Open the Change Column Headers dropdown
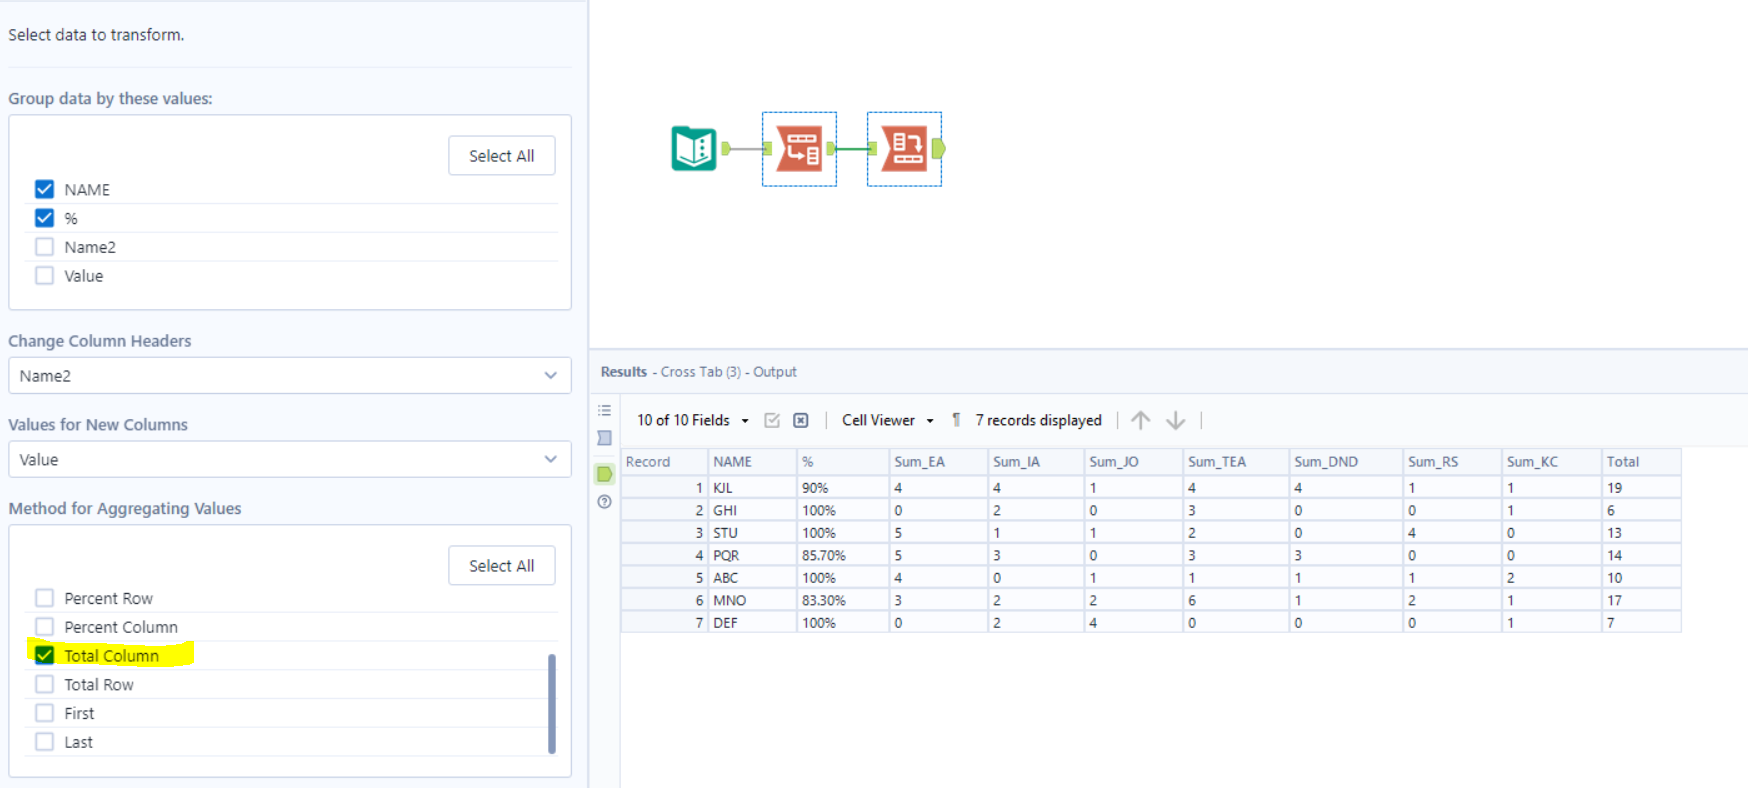The width and height of the screenshot is (1748, 788). coord(290,376)
